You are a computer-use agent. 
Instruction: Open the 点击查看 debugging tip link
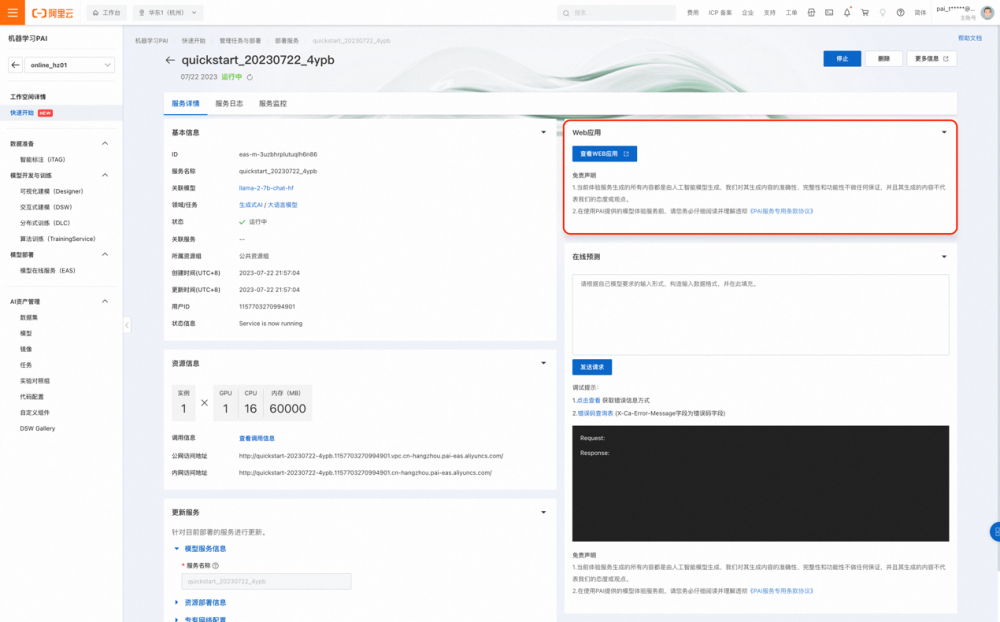click(x=588, y=401)
